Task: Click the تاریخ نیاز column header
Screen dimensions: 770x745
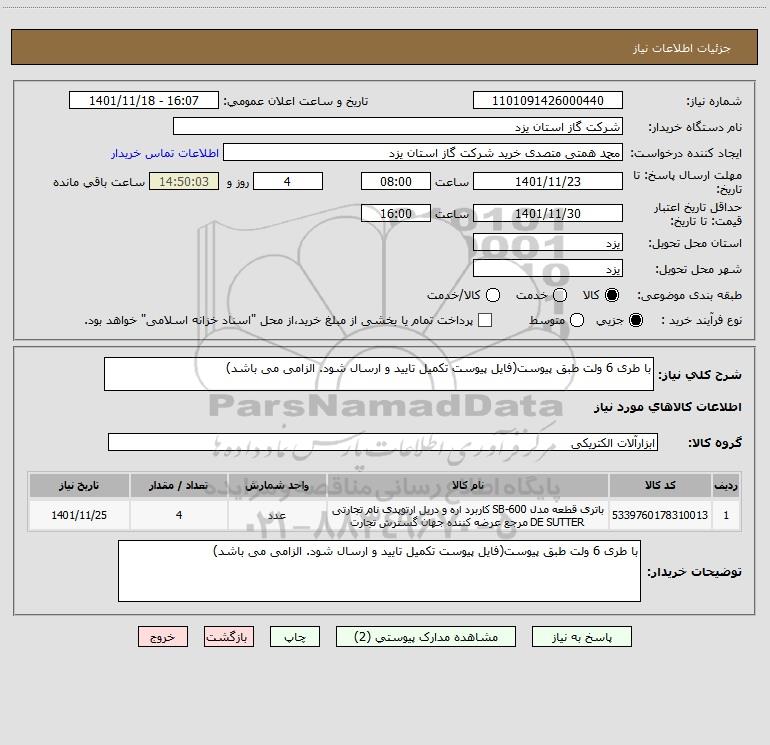Action: click(x=79, y=485)
